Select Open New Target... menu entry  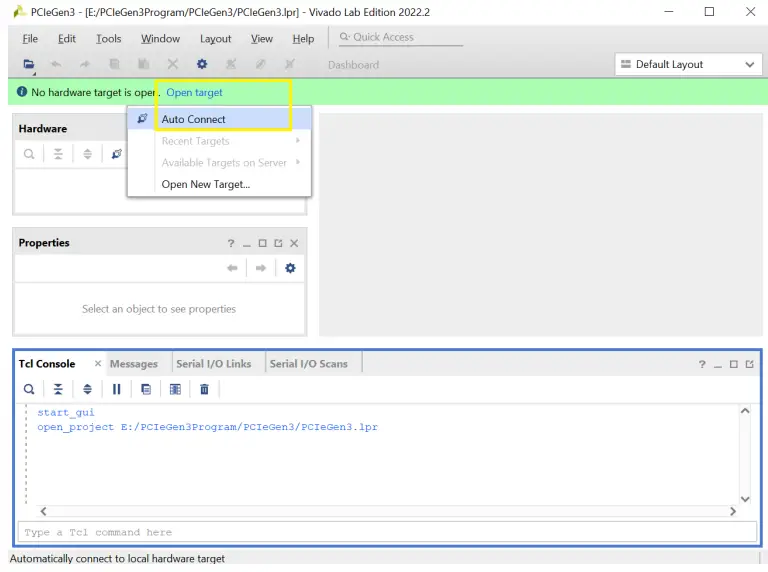click(x=219, y=184)
